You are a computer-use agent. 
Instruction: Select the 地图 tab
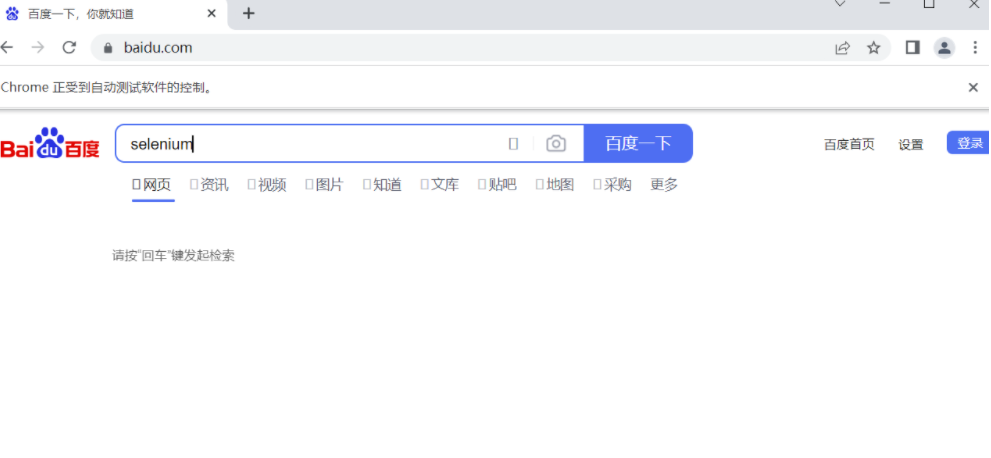(555, 184)
